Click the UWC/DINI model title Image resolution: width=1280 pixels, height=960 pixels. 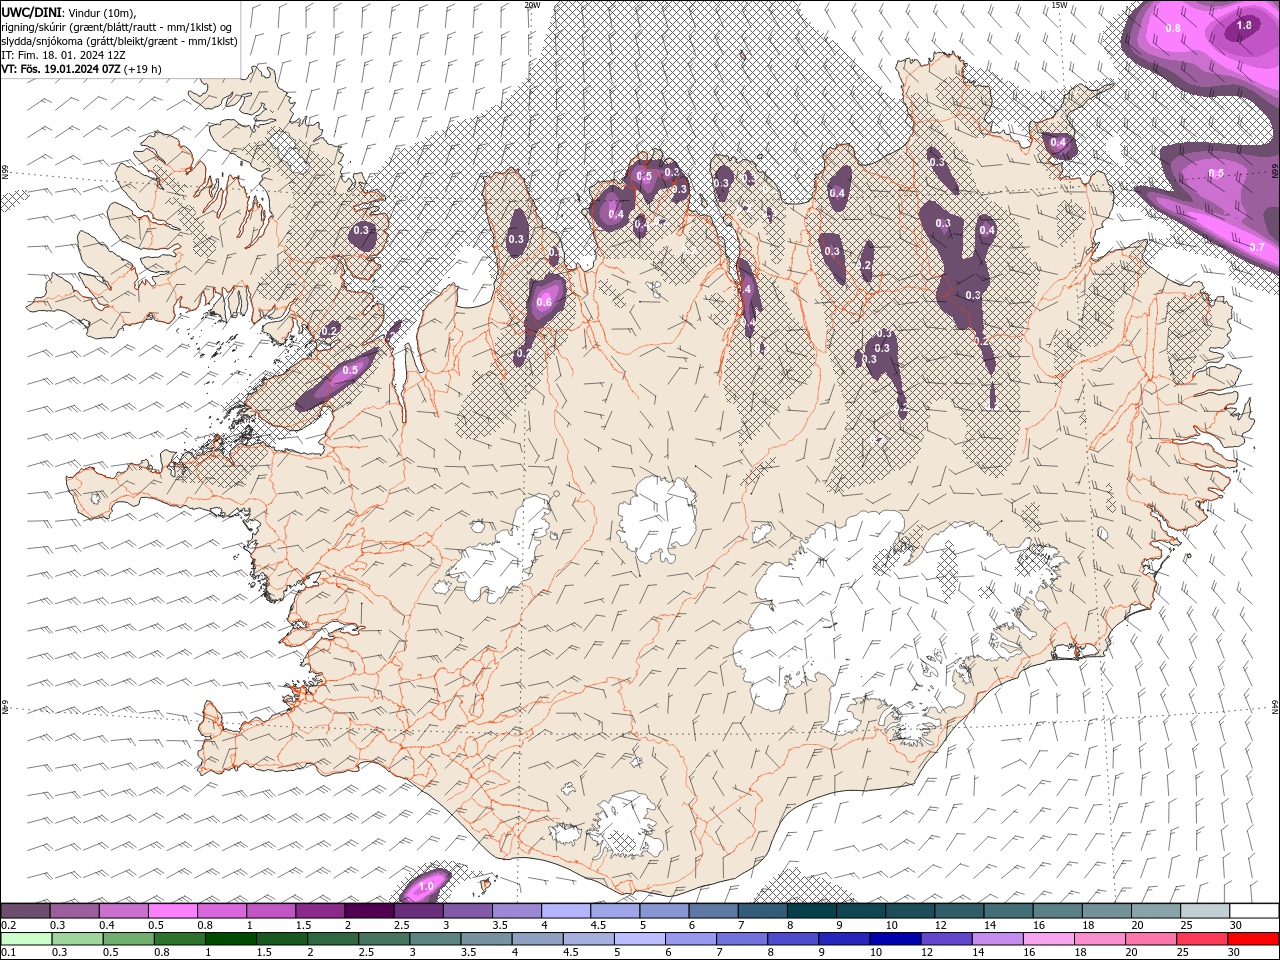[31, 11]
